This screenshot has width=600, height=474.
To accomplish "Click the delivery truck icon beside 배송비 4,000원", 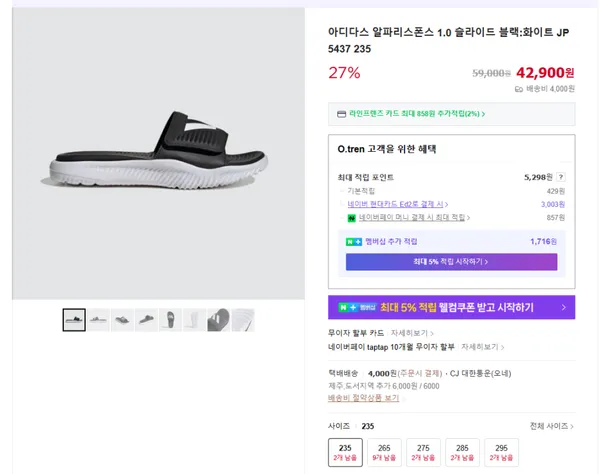I will coord(519,88).
